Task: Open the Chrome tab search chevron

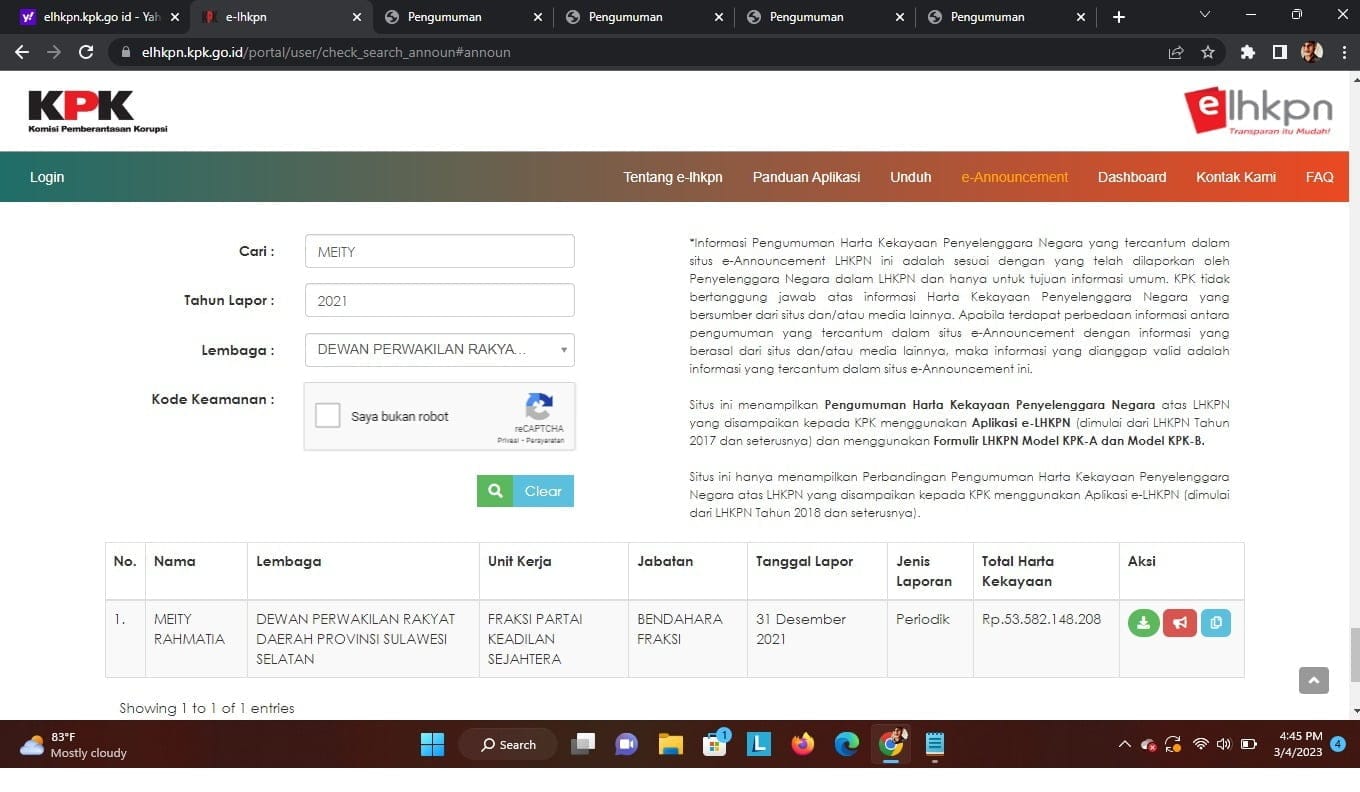Action: click(1204, 16)
